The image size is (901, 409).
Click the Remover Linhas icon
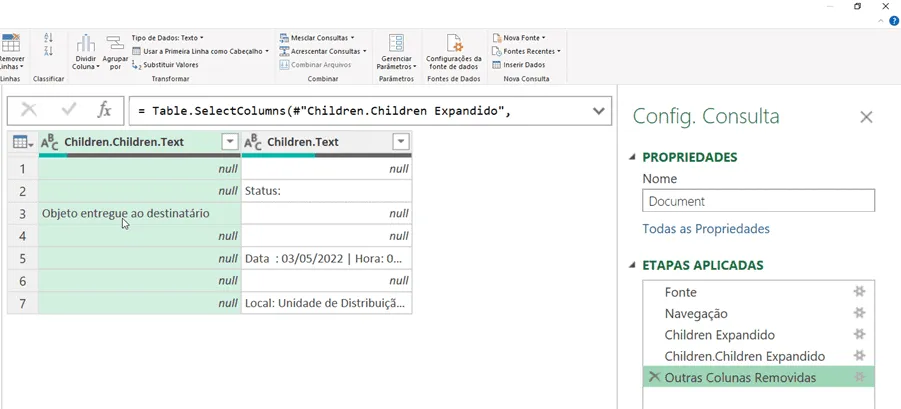pos(10,43)
